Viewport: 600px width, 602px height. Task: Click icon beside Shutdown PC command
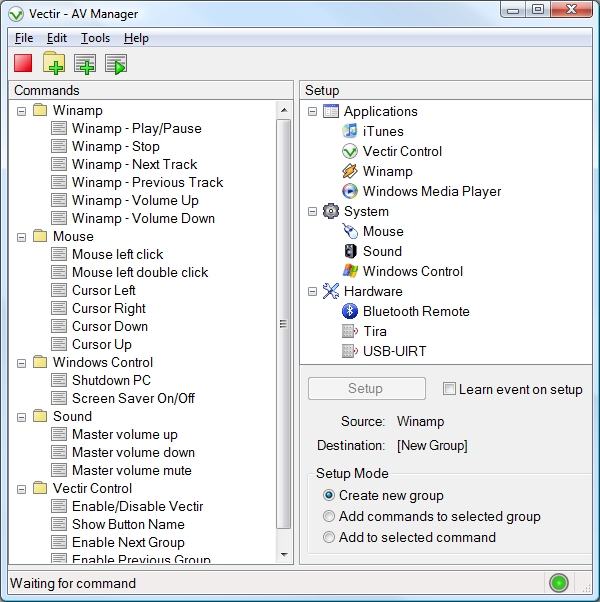point(59,380)
